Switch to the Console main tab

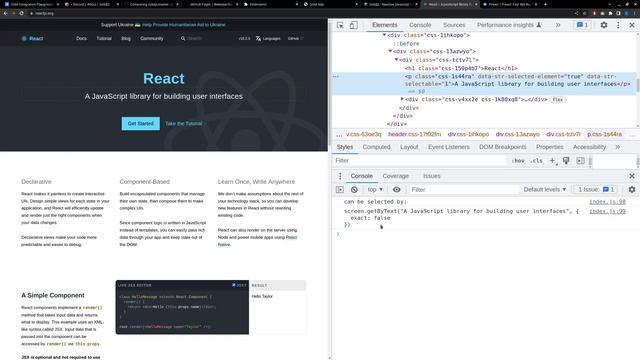(x=420, y=25)
